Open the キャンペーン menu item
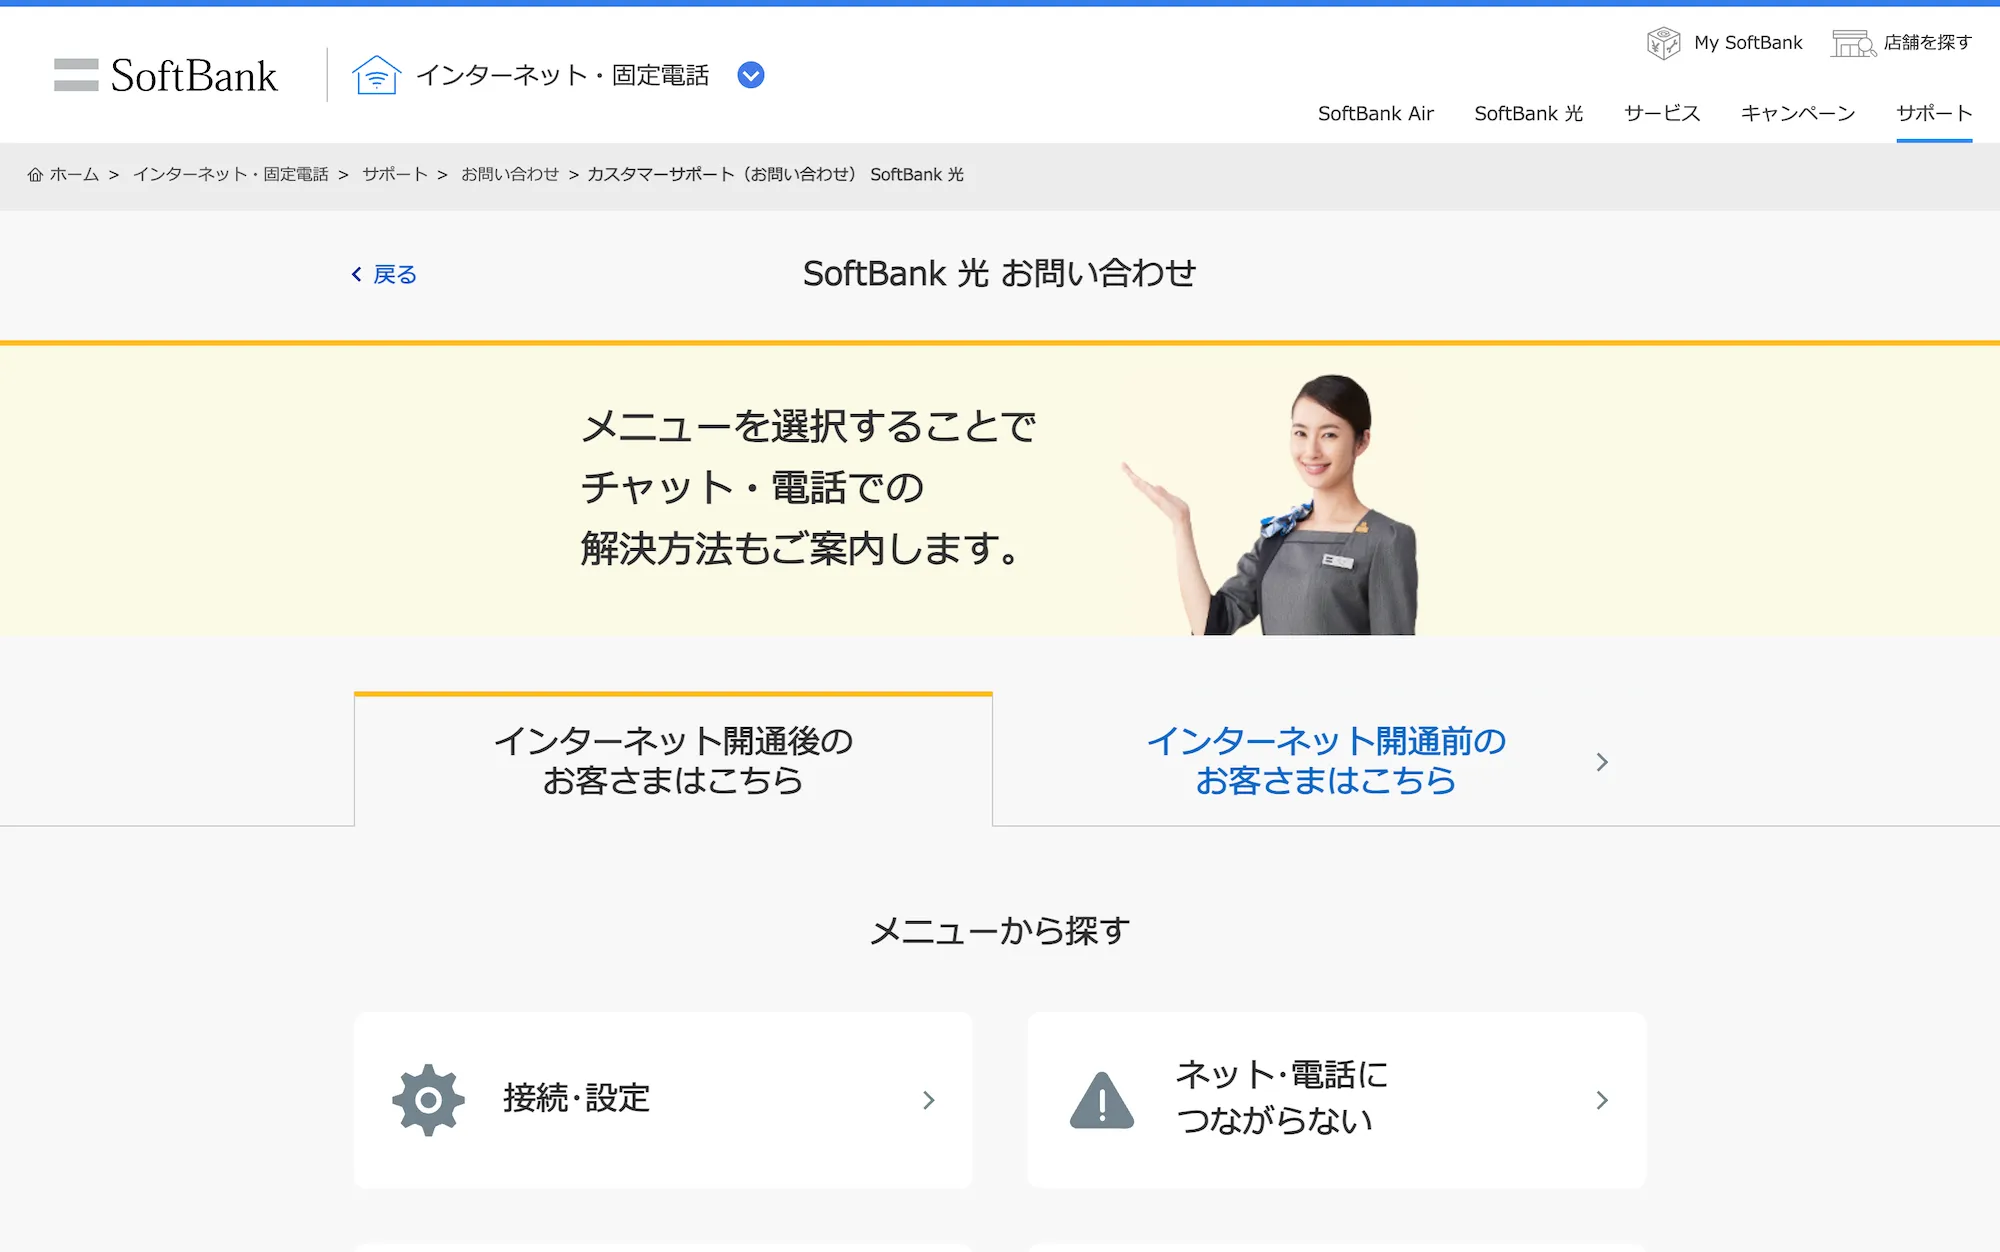The image size is (2000, 1252). pyautogui.click(x=1798, y=114)
